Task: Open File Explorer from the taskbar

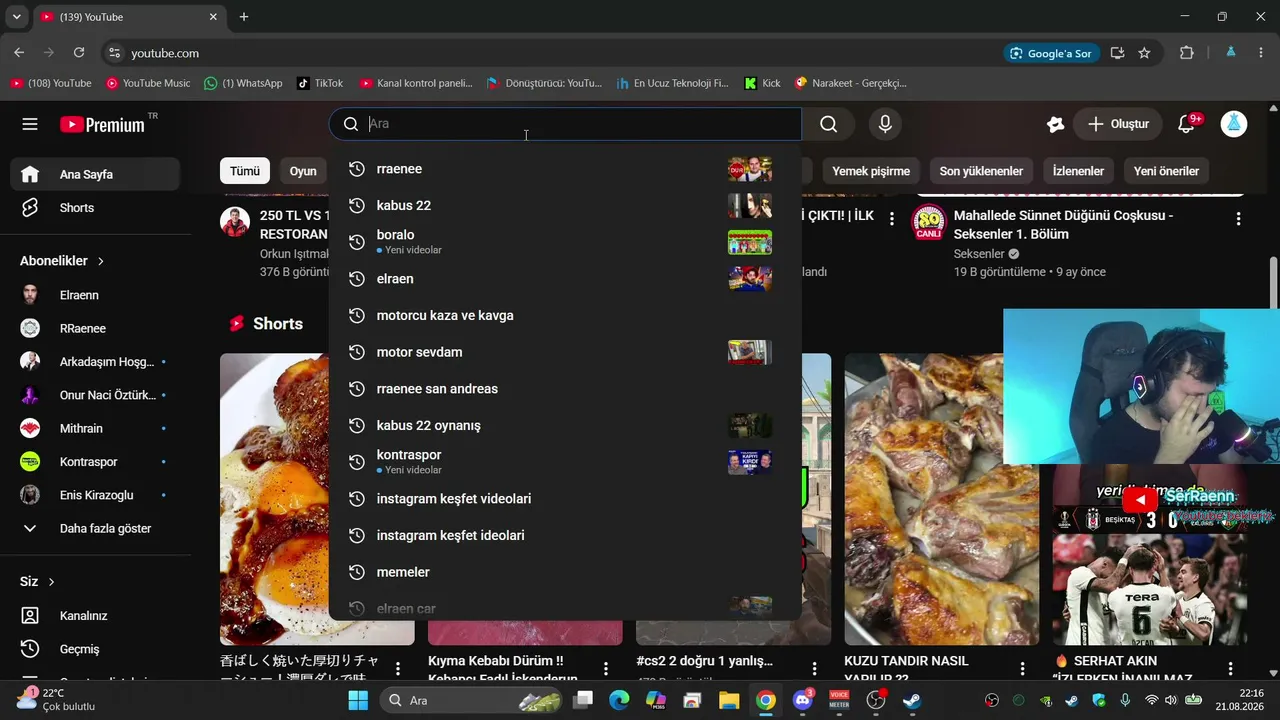Action: pos(729,700)
